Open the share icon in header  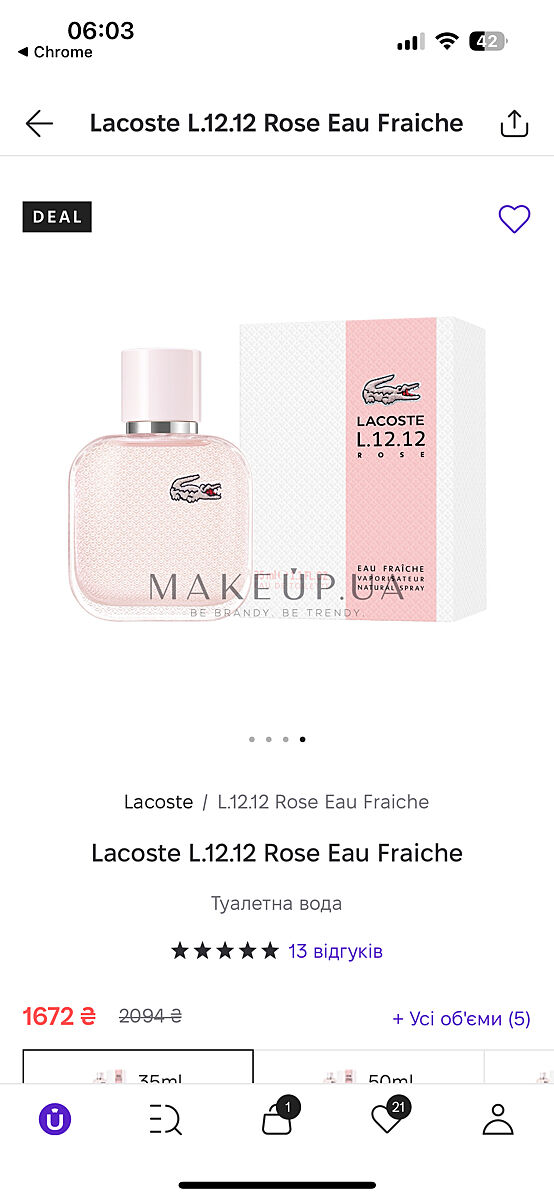[513, 123]
